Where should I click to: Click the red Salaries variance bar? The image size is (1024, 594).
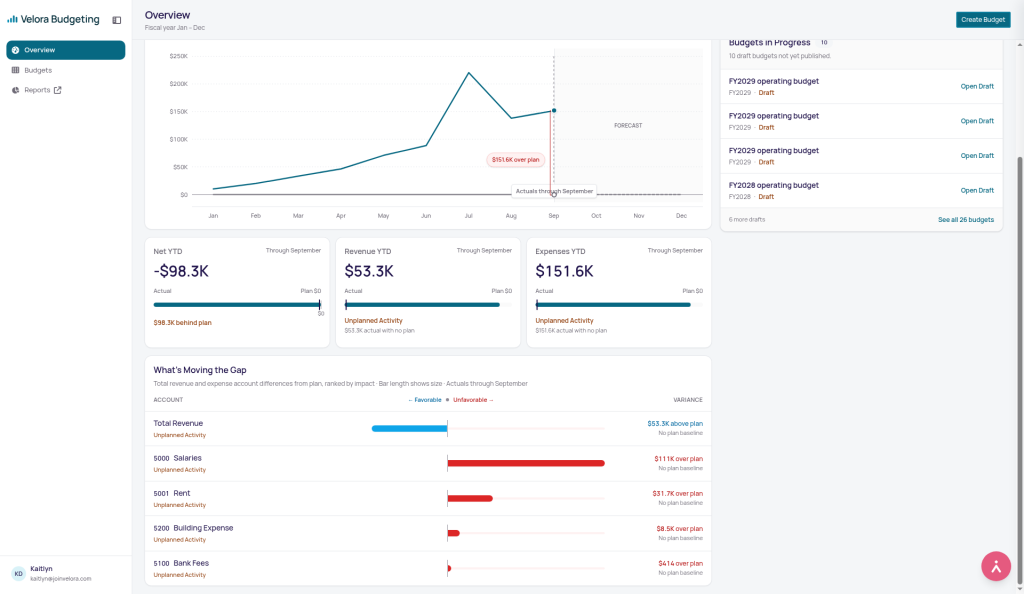526,463
